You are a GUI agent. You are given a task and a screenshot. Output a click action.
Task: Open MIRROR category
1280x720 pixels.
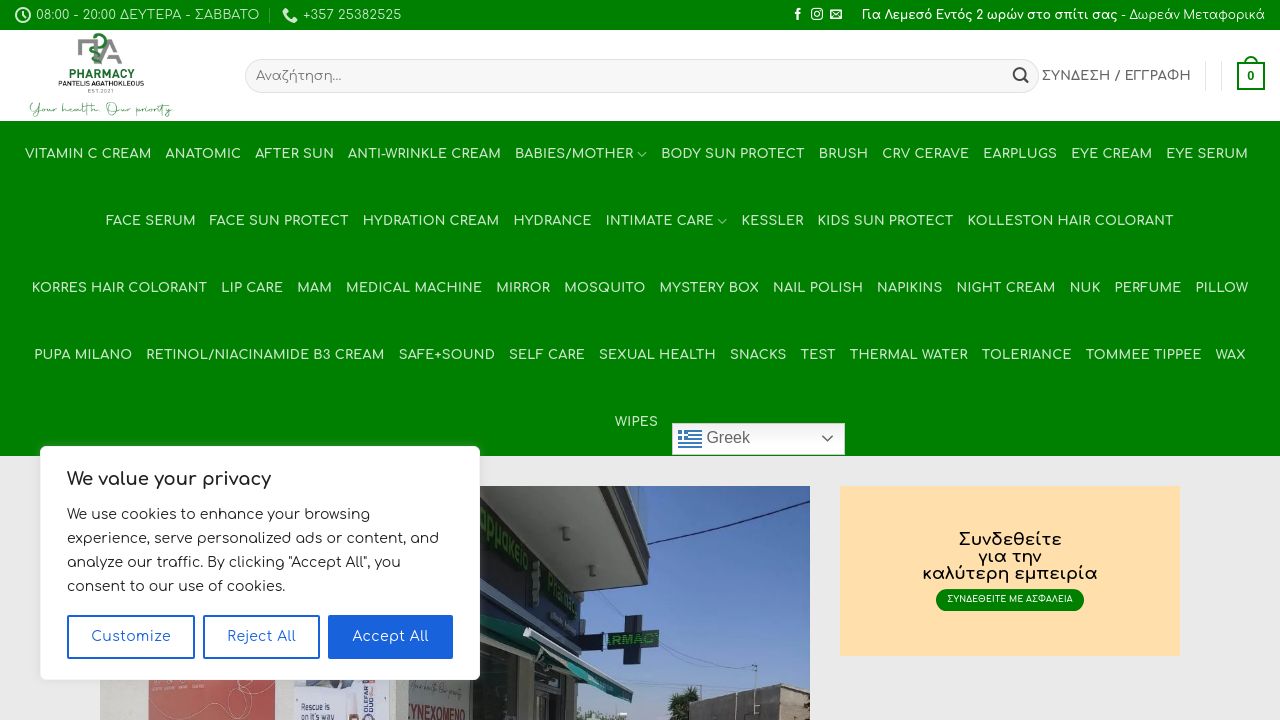point(523,288)
